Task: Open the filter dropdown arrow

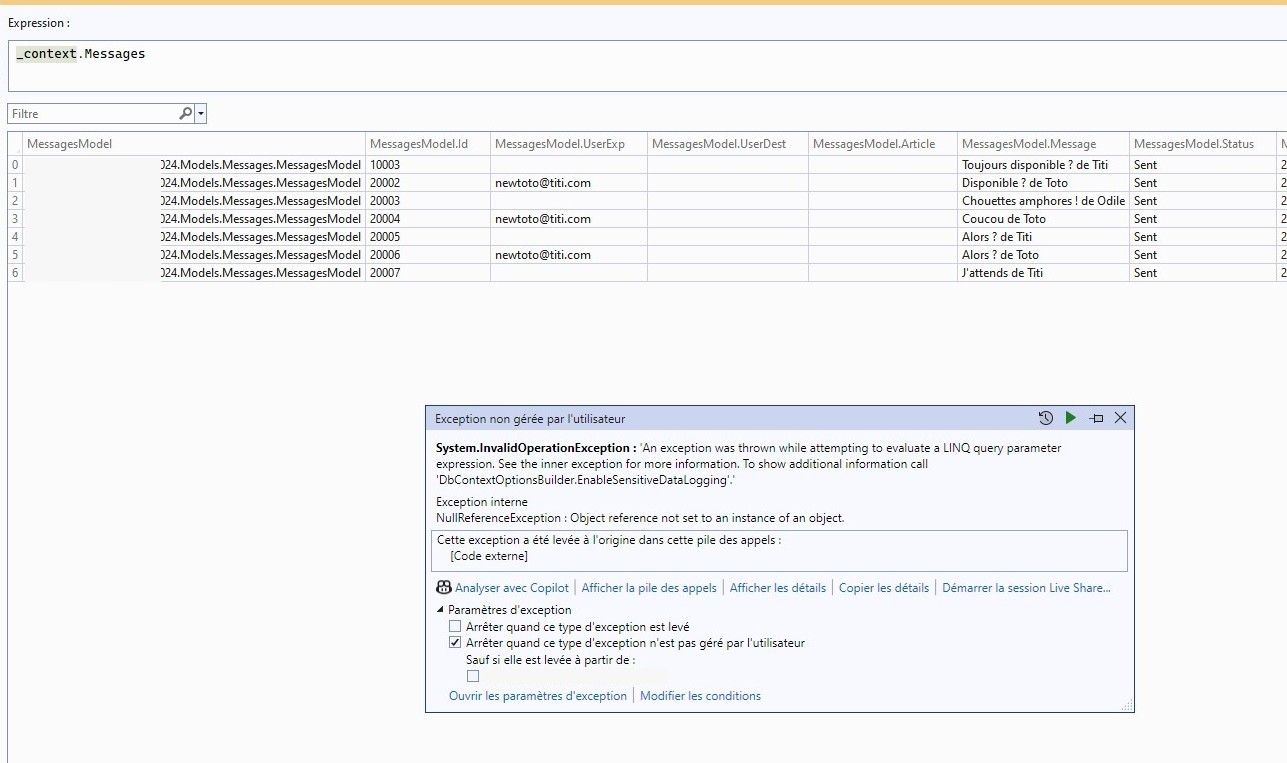Action: [x=201, y=114]
